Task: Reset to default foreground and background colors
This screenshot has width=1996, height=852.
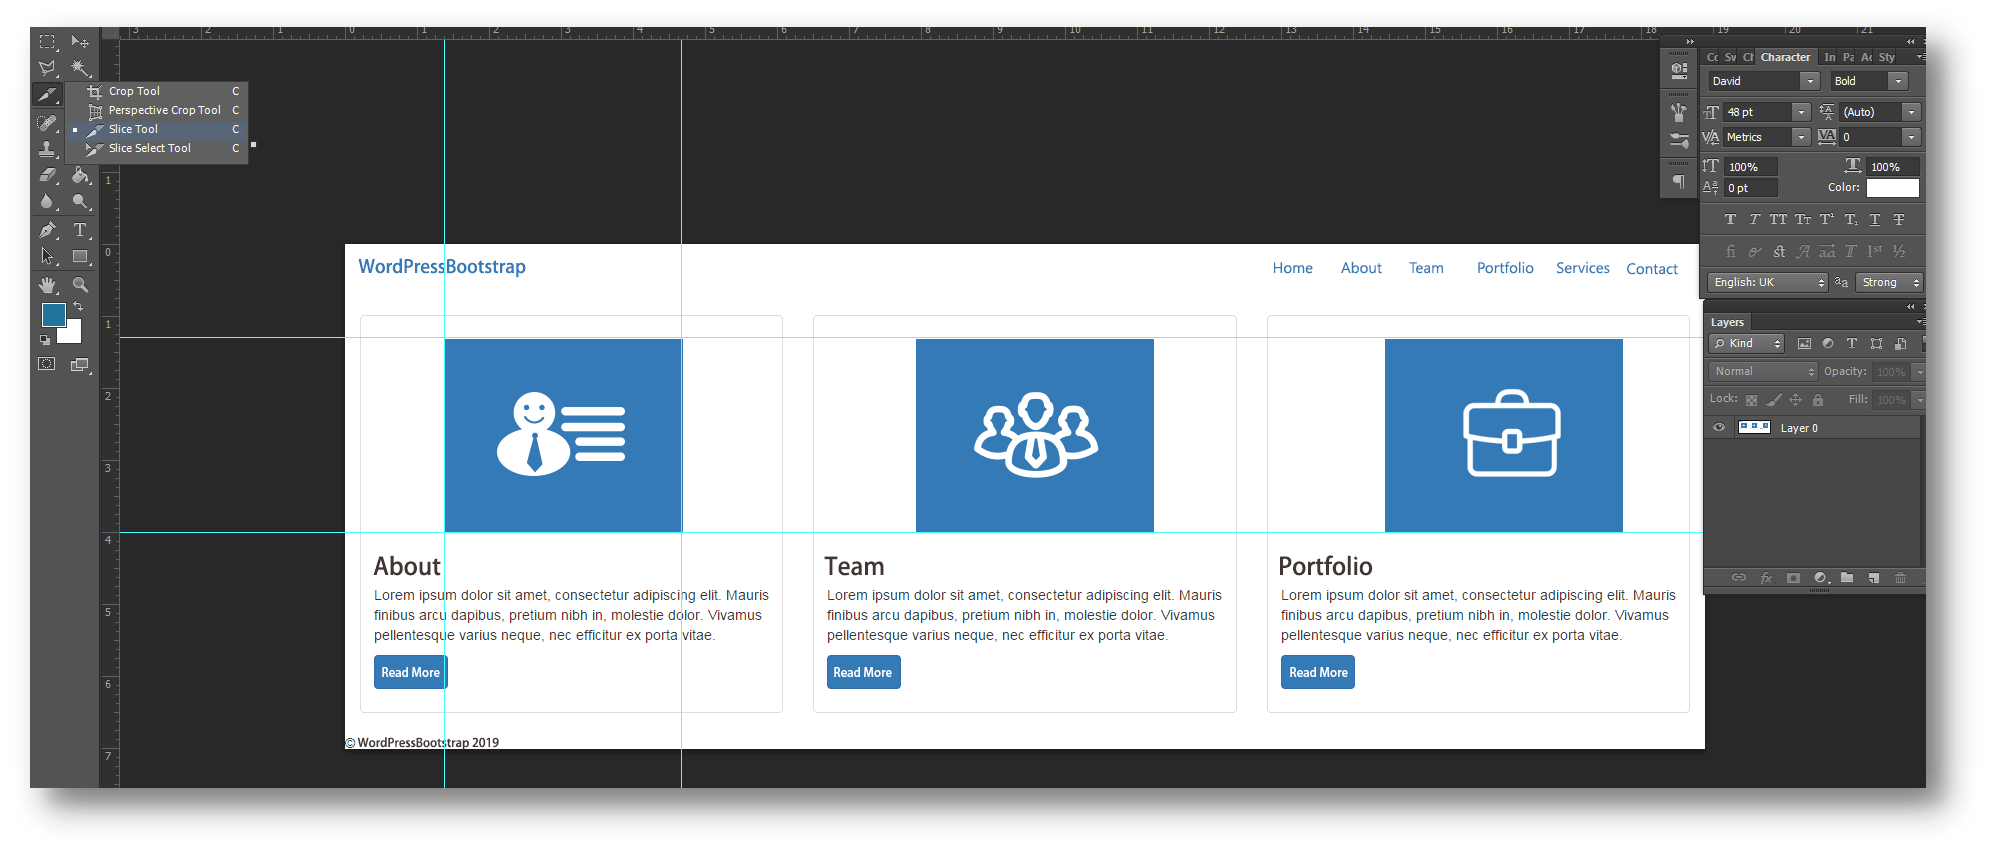Action: (45, 340)
